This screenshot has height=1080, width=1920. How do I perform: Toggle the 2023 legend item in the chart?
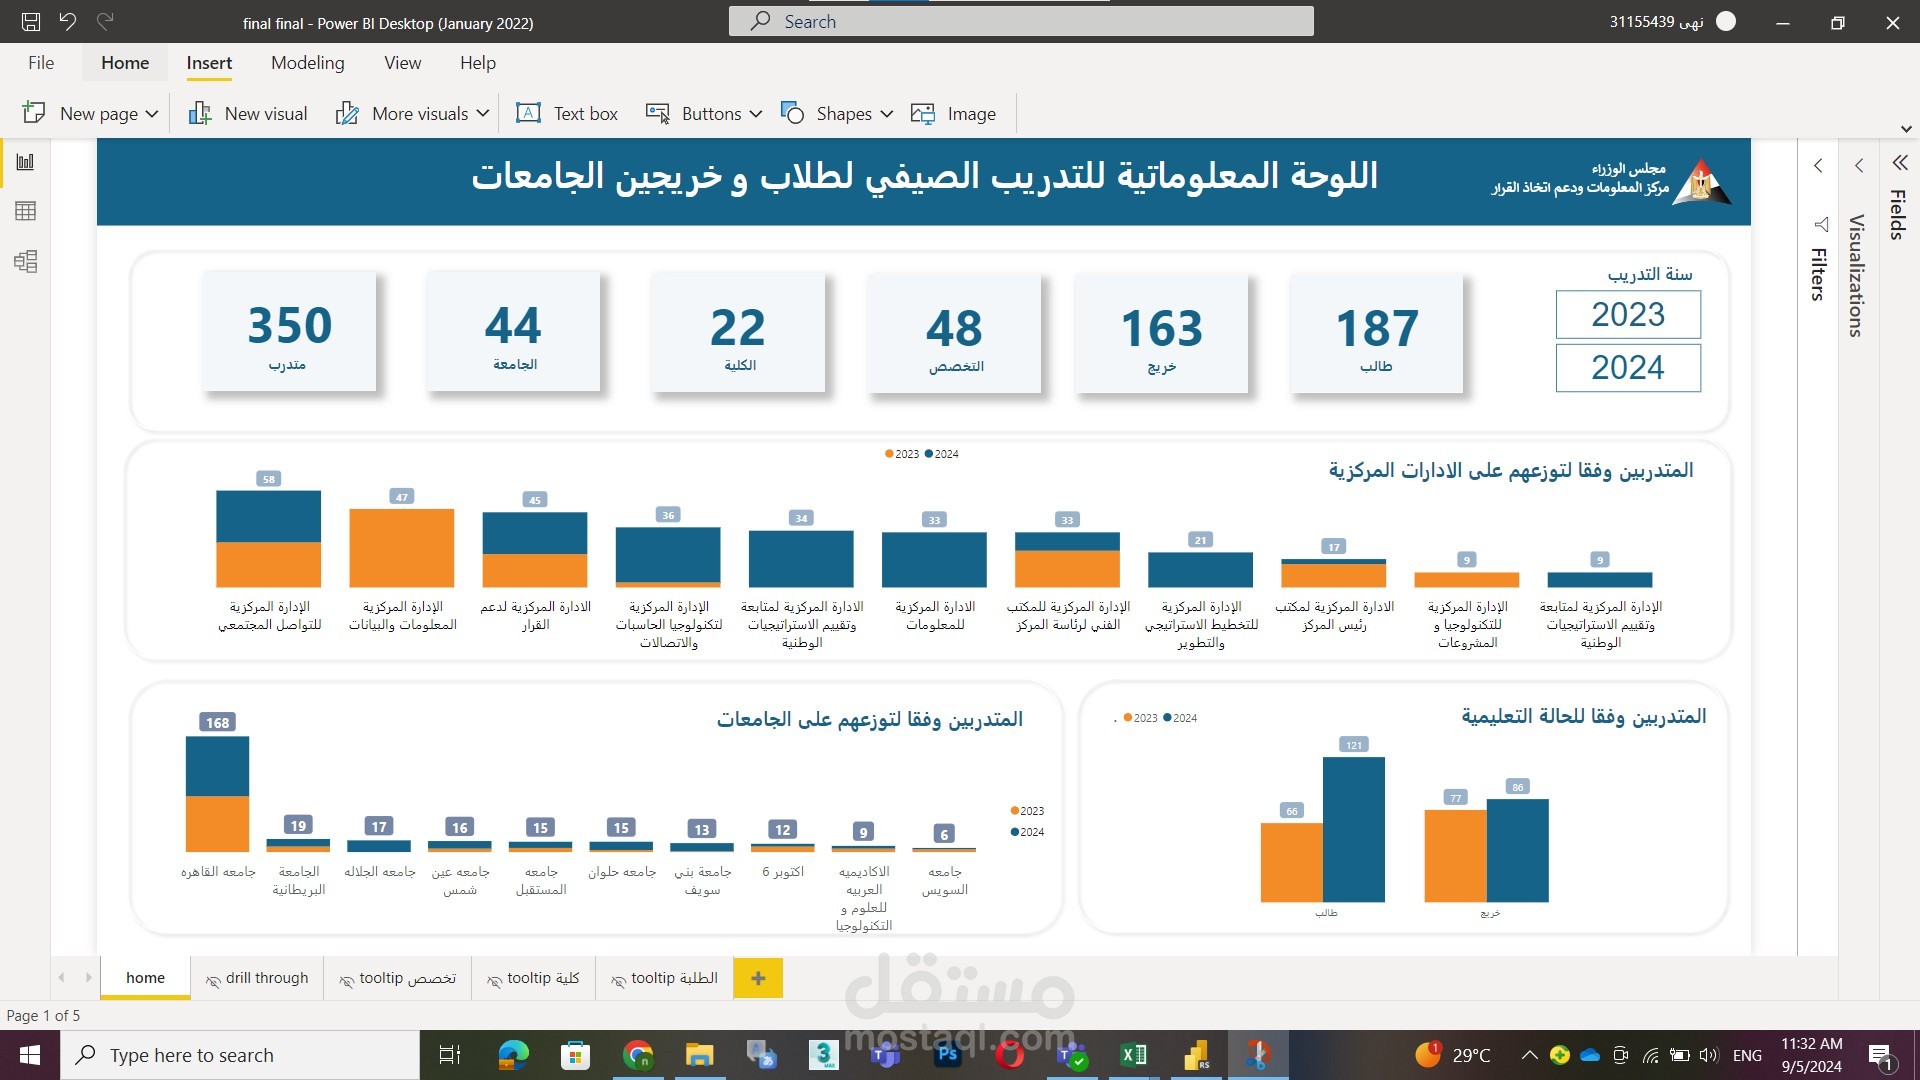point(901,454)
